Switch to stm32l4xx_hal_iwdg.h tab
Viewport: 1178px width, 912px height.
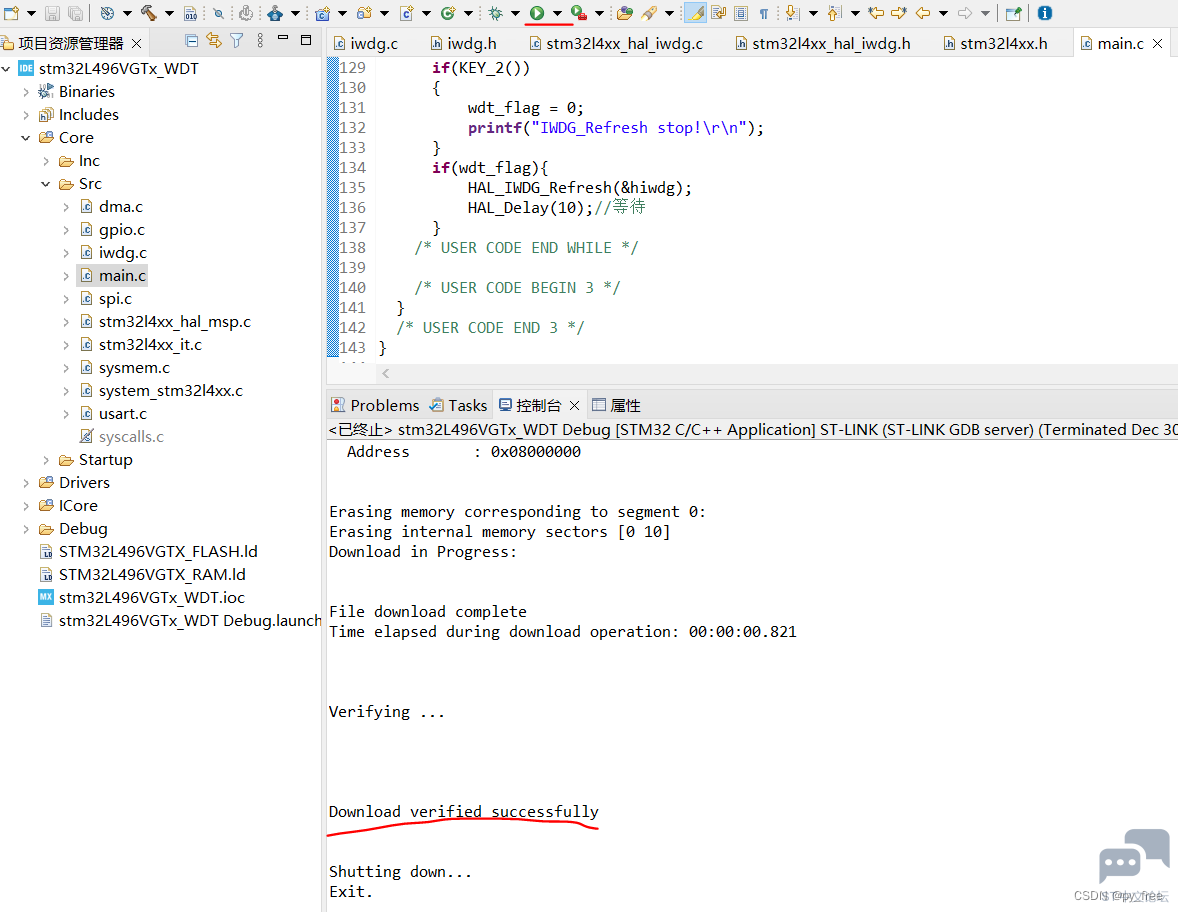pos(823,44)
